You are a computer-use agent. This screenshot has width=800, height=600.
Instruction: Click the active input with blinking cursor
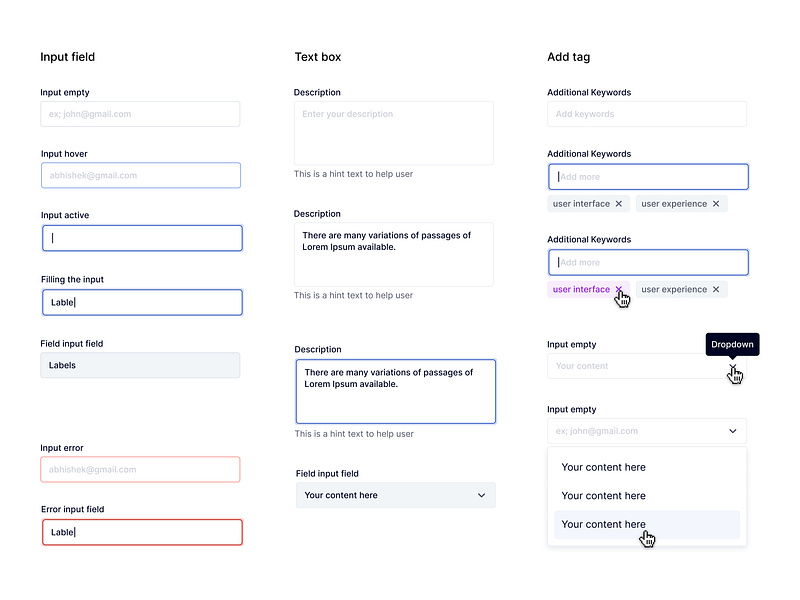pyautogui.click(x=141, y=238)
